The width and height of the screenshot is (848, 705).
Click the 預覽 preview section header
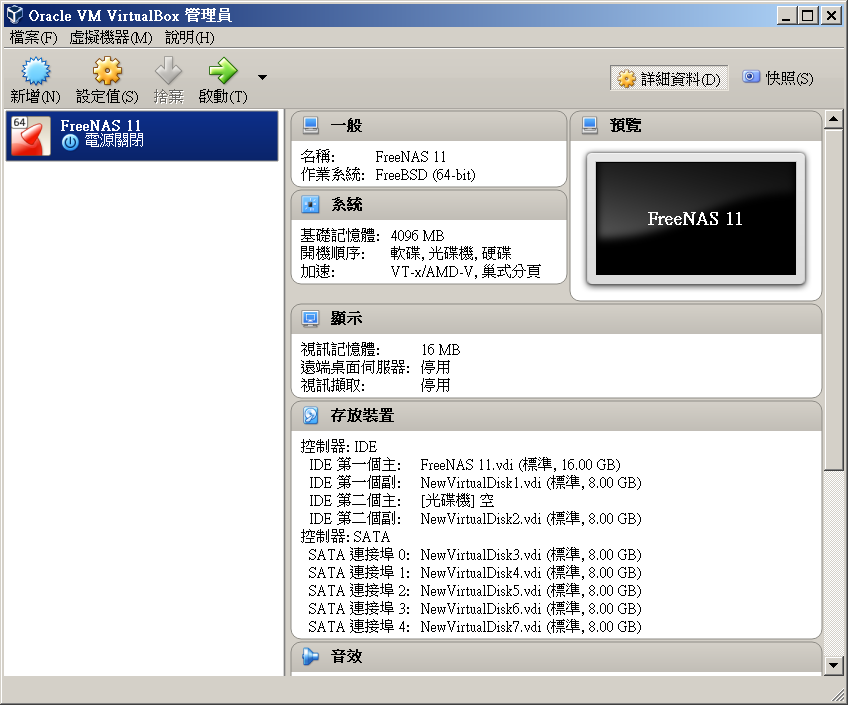point(696,126)
